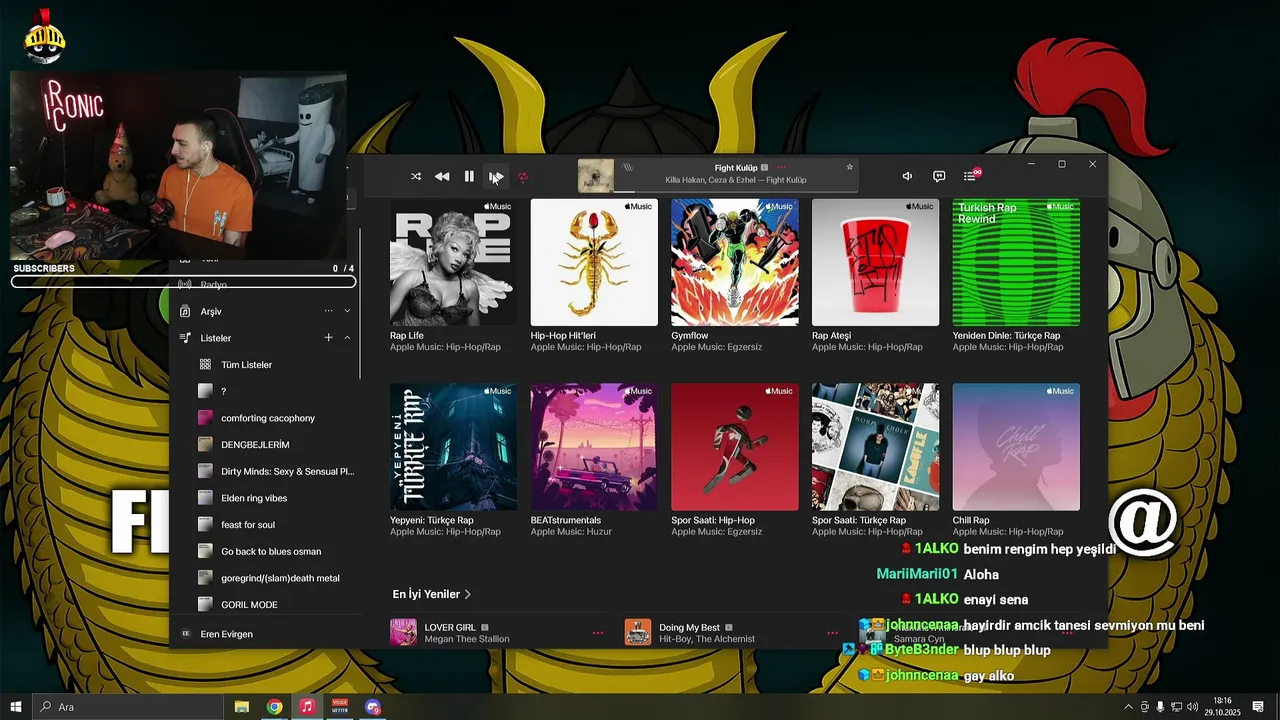Open the Fight Kulüp album artwork in the player
Viewport: 1280px width, 720px height.
[x=596, y=176]
